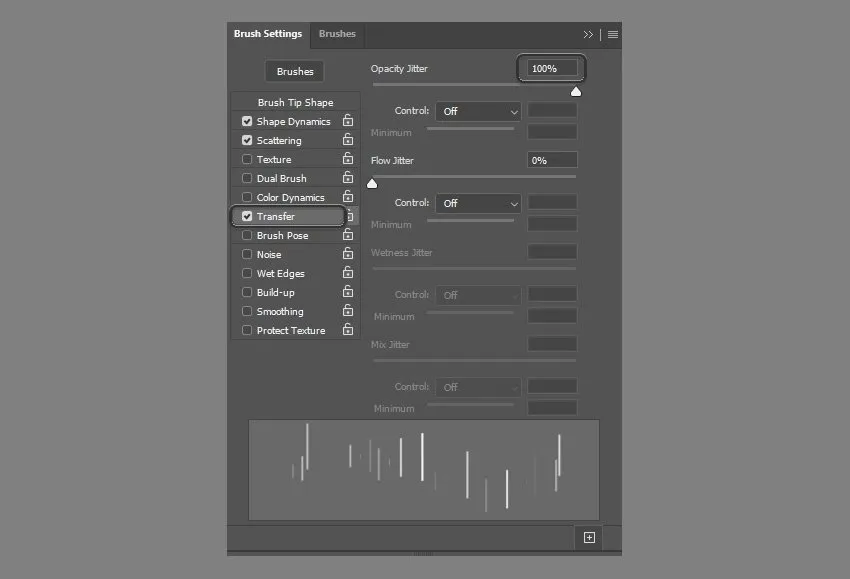Click the Opacity Jitter slider handle

576,92
